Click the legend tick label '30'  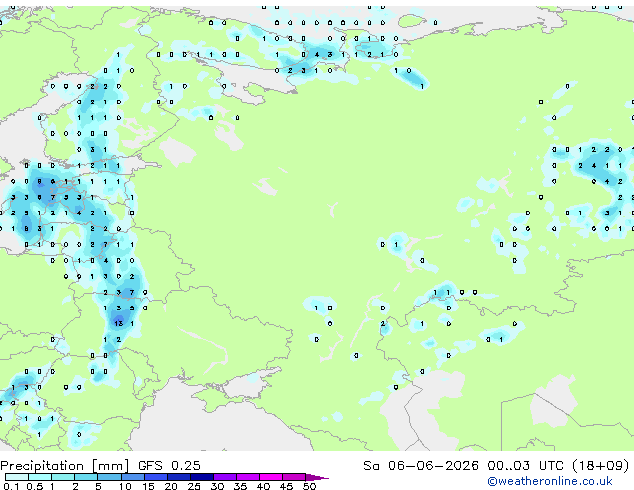217,486
